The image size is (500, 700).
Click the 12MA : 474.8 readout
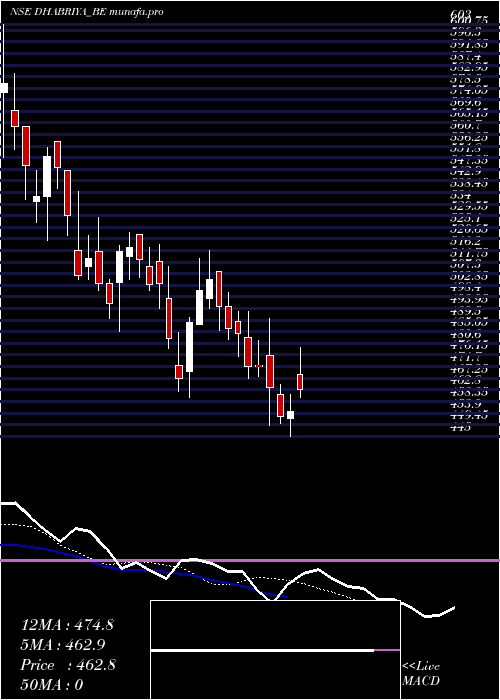67,625
